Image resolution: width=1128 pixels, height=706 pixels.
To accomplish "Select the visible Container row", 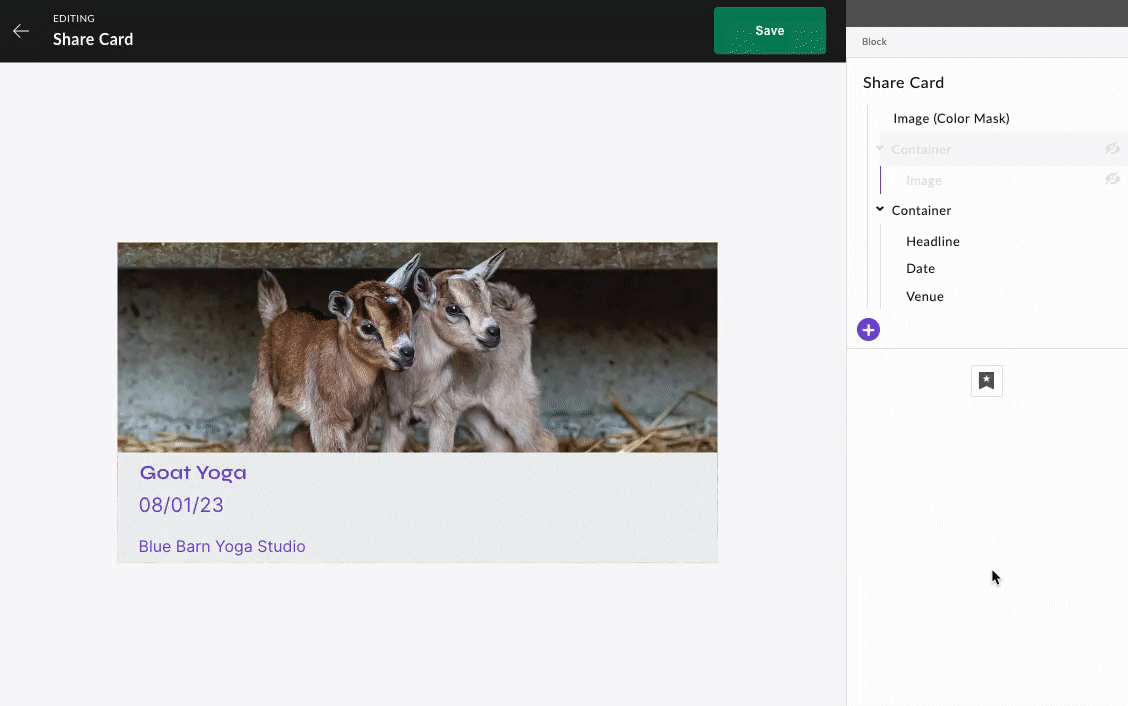I will coord(921,210).
